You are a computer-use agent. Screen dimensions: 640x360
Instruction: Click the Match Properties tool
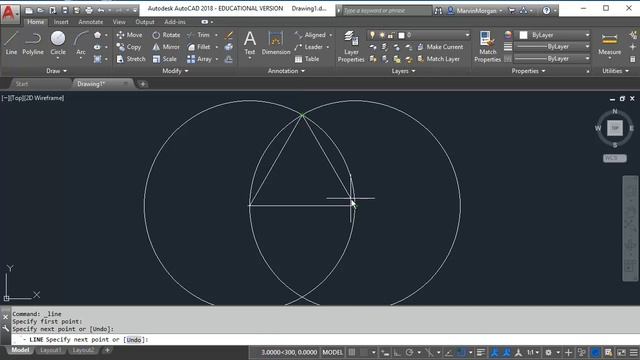(487, 47)
